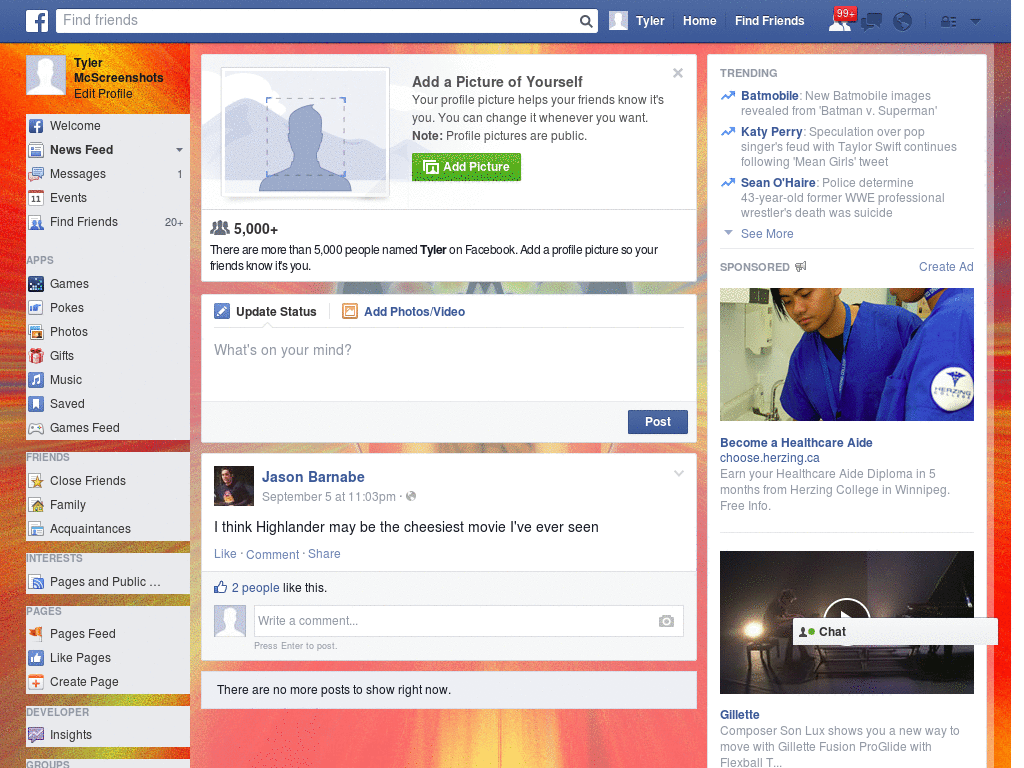
Task: Click the Create Page plus icon
Action: click(36, 682)
